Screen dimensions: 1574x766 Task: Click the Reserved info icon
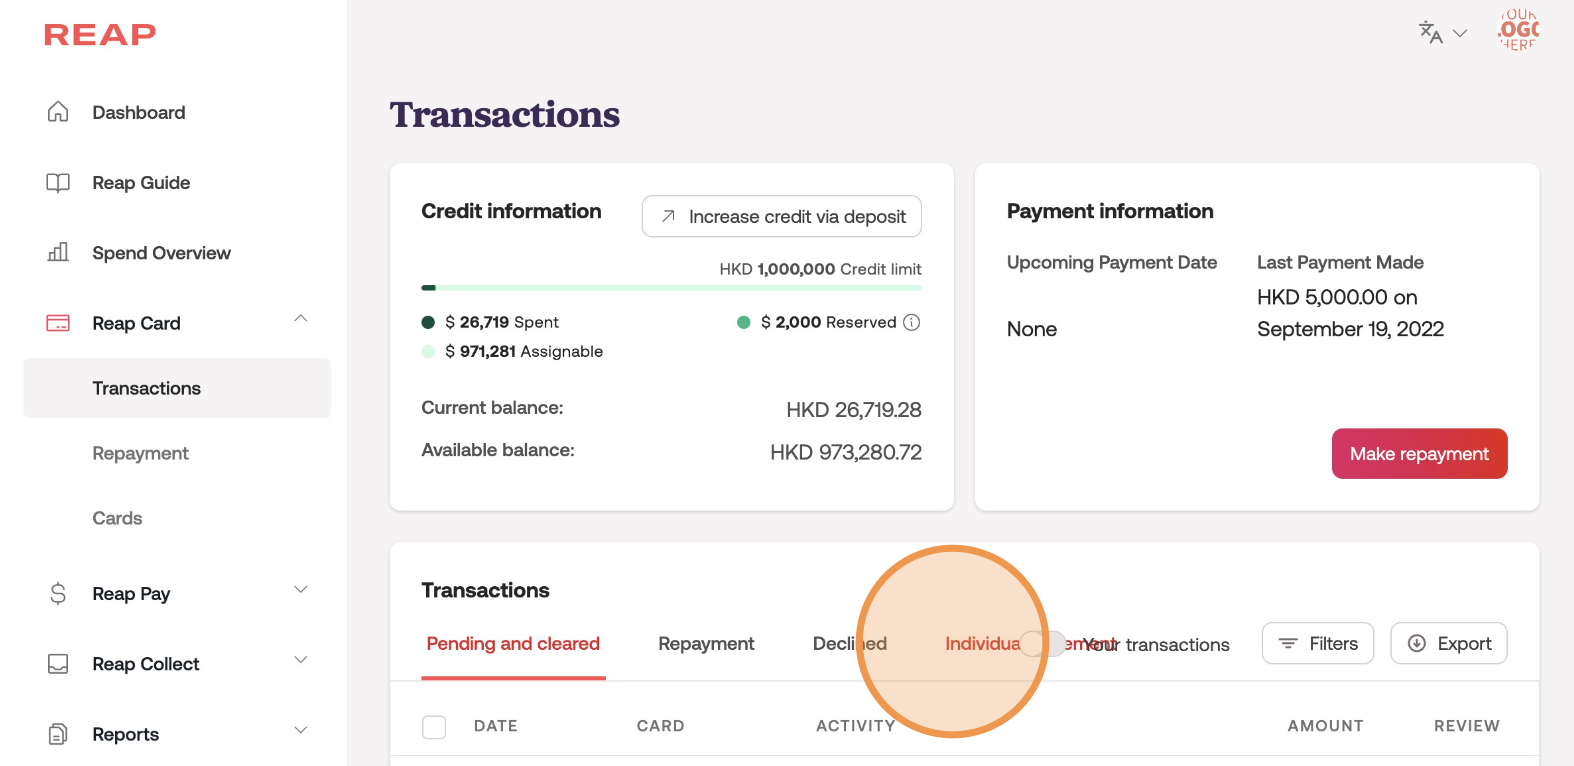point(911,322)
